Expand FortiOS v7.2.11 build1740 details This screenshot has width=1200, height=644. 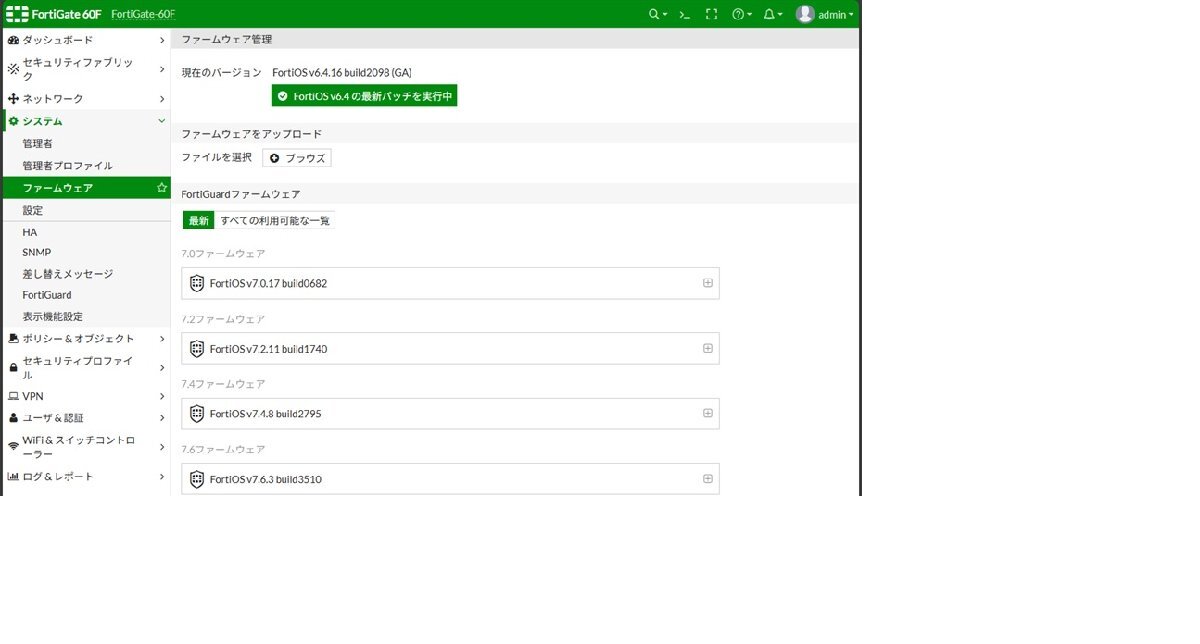coord(708,348)
